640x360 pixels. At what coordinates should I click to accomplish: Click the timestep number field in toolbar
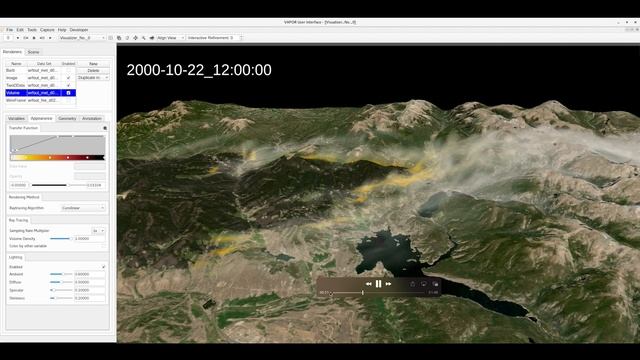coord(8,38)
